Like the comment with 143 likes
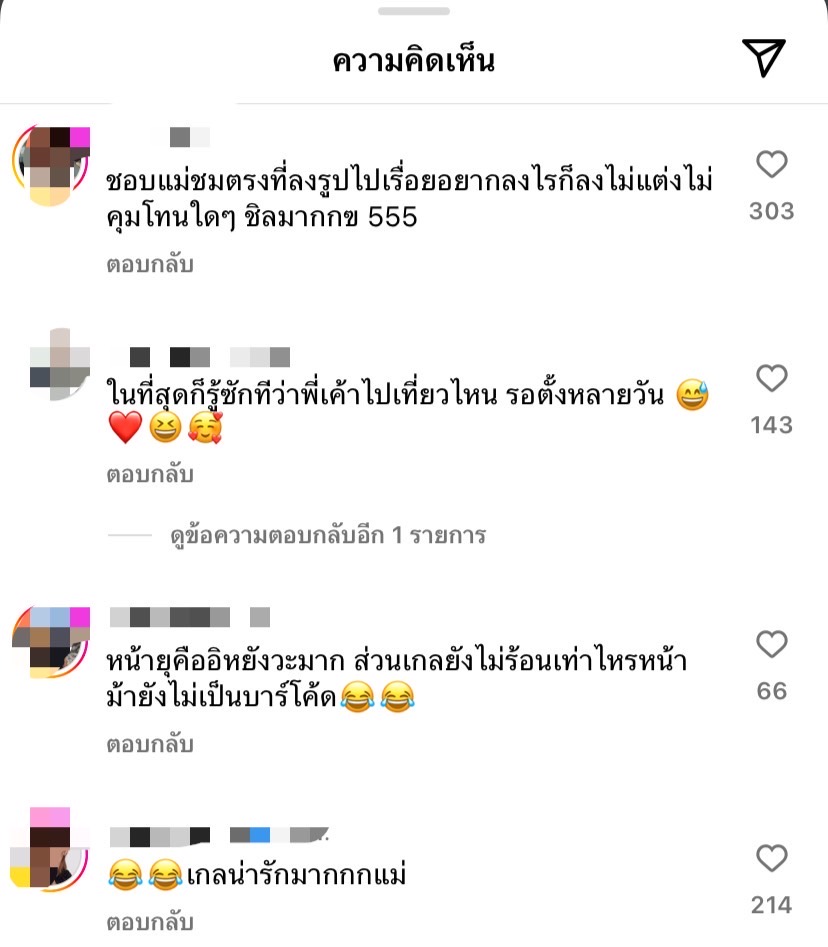Viewport: 828px width, 947px height. point(772,378)
